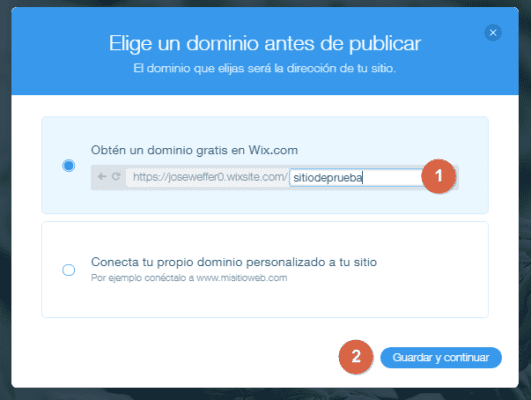
Task: Click 'Conecta tu propio dominio personalizado a tu sitio' label
Action: click(234, 262)
